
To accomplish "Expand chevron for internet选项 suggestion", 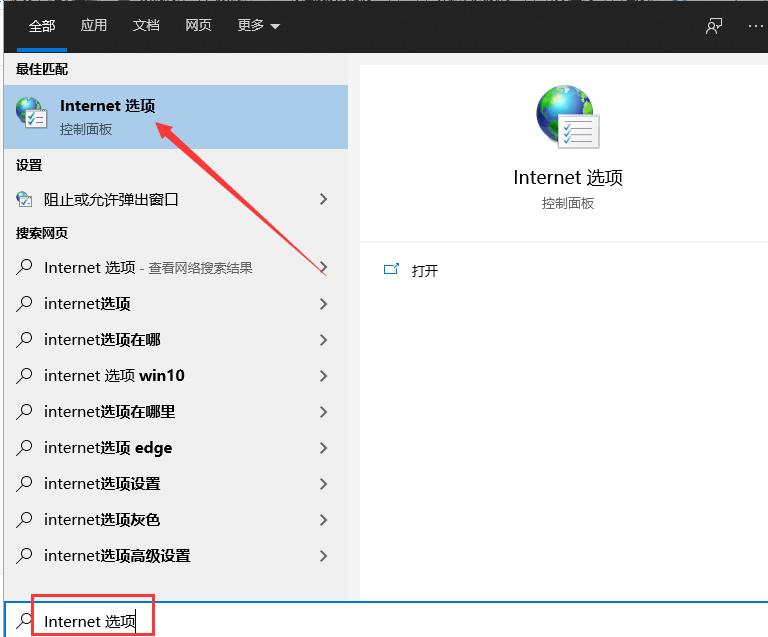I will (x=323, y=304).
